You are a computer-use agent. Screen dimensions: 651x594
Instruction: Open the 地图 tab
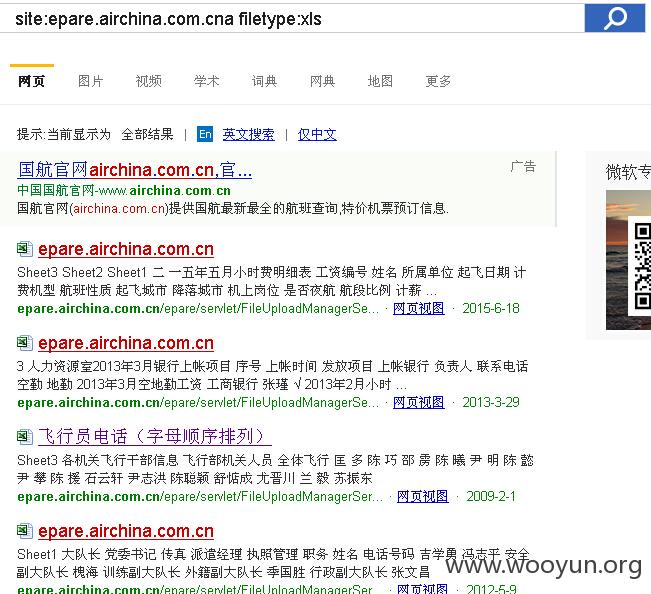tap(380, 81)
